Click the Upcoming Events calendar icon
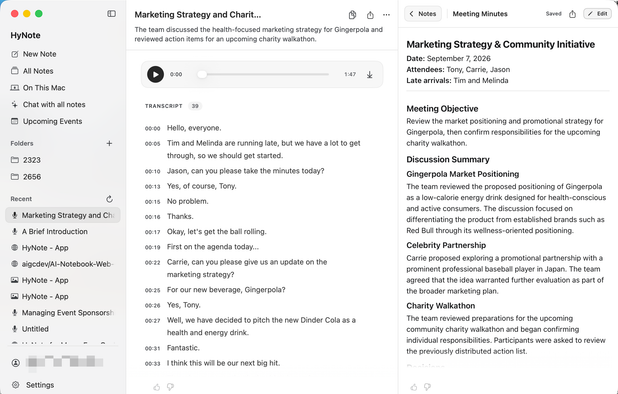Viewport: 618px width, 394px height. click(15, 121)
